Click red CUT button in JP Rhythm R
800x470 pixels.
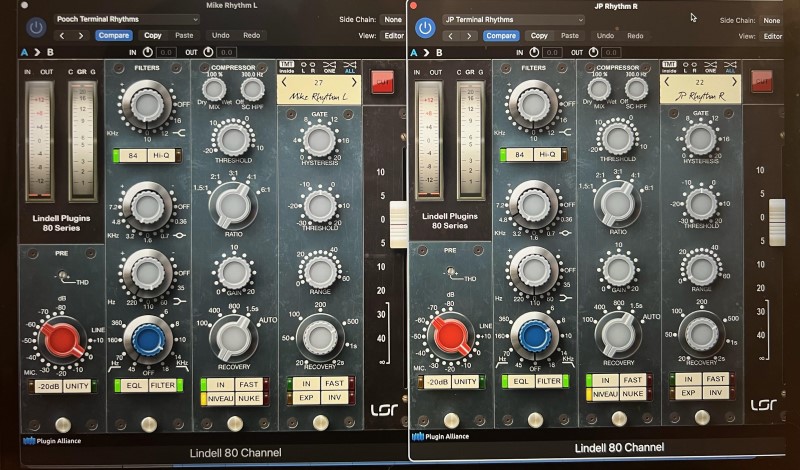(x=762, y=81)
